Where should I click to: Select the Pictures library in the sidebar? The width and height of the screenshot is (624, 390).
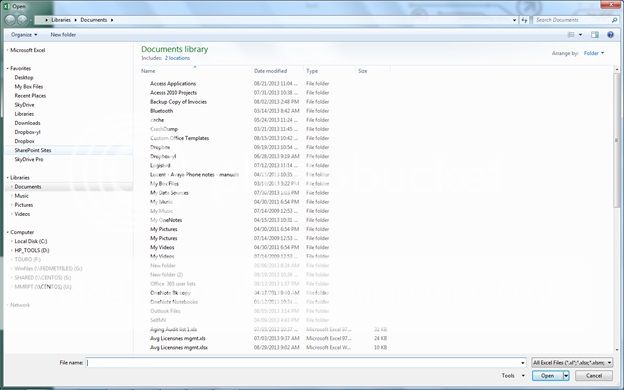24,205
